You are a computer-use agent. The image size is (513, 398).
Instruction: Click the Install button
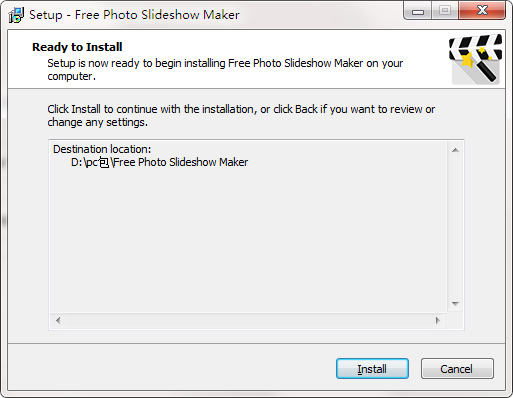[x=372, y=369]
